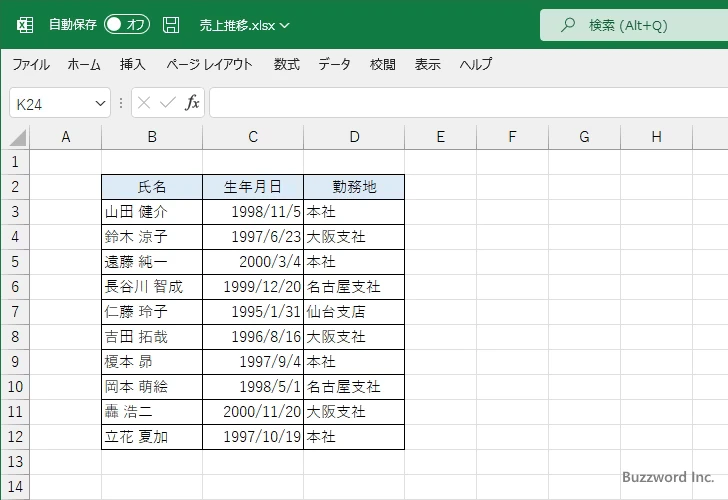Select 大阪支社 in row 11
Screen dimensions: 728x500
point(354,412)
